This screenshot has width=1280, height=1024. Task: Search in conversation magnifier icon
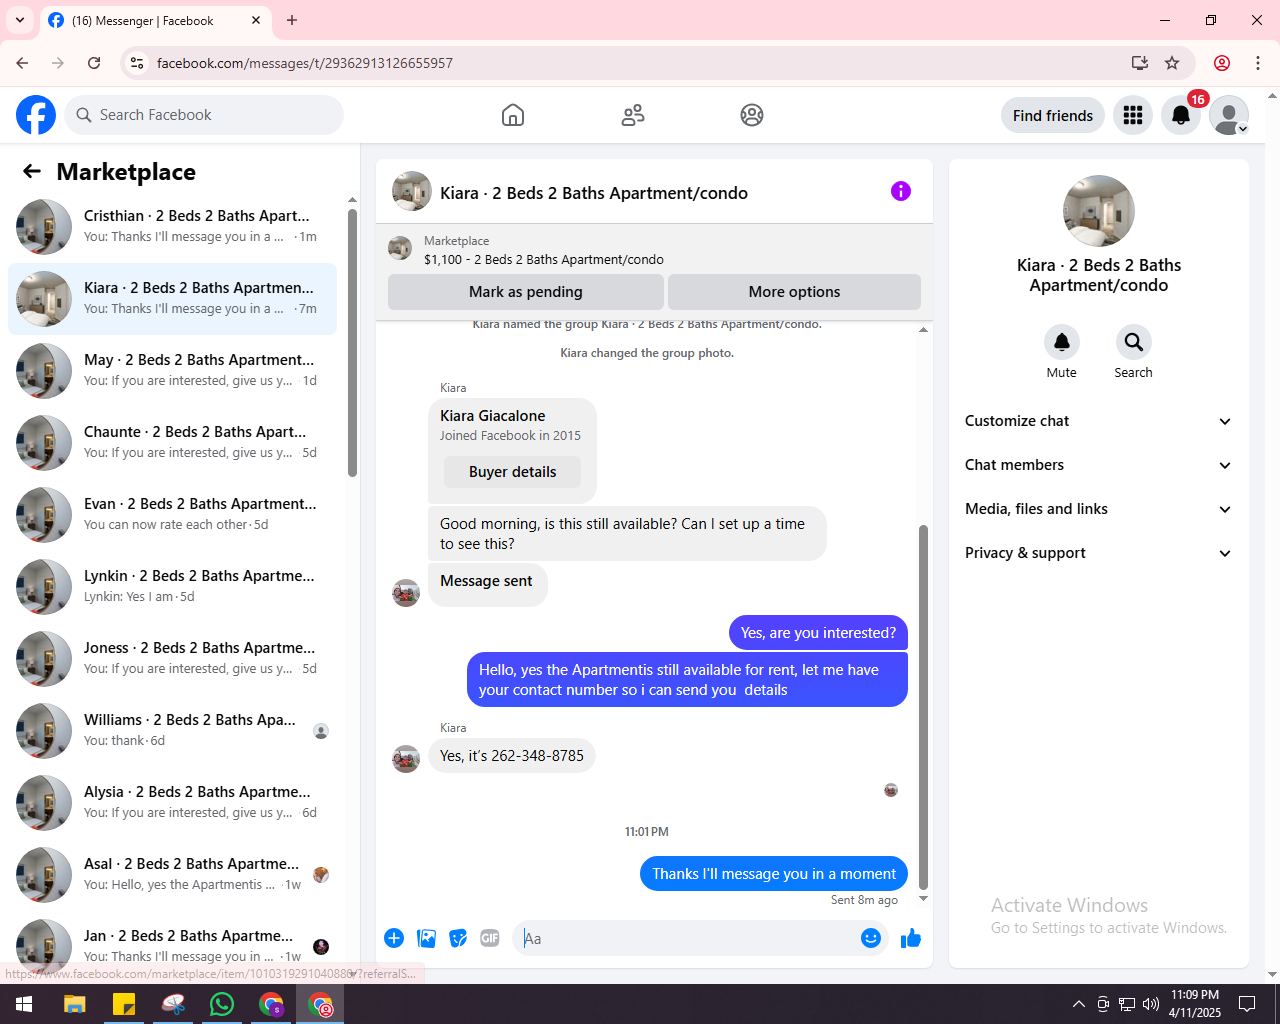click(1134, 342)
